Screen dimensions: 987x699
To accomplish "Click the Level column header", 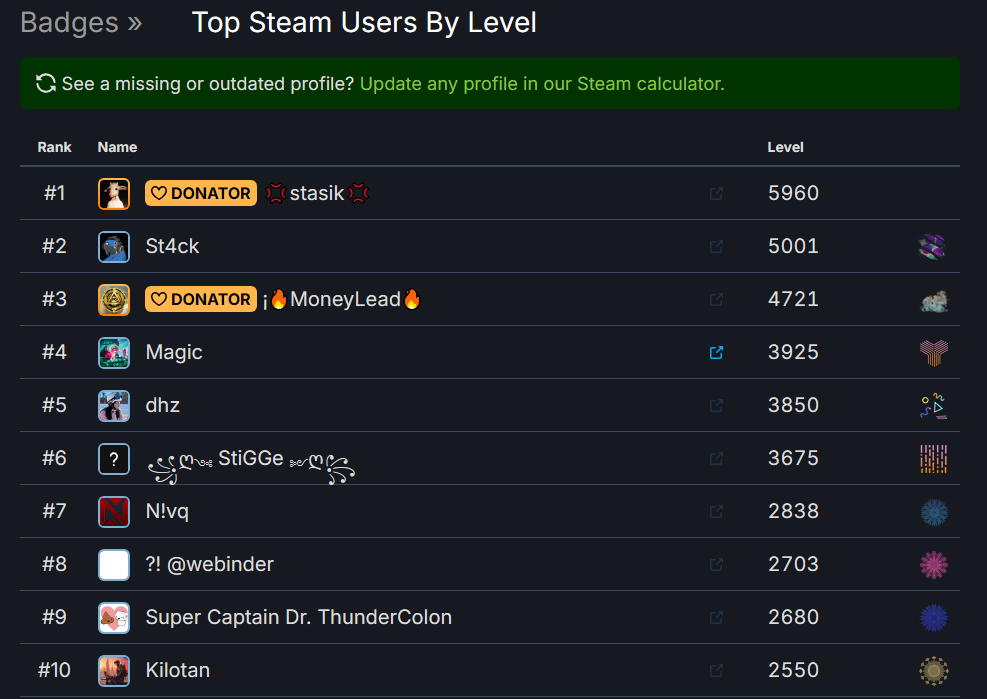I will pos(785,147).
